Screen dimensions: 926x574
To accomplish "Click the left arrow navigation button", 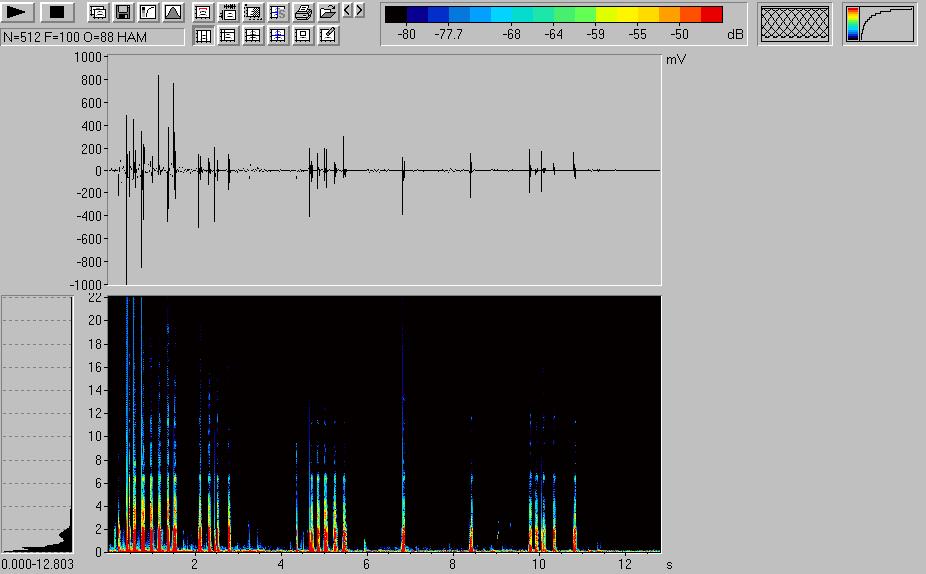I will (347, 11).
